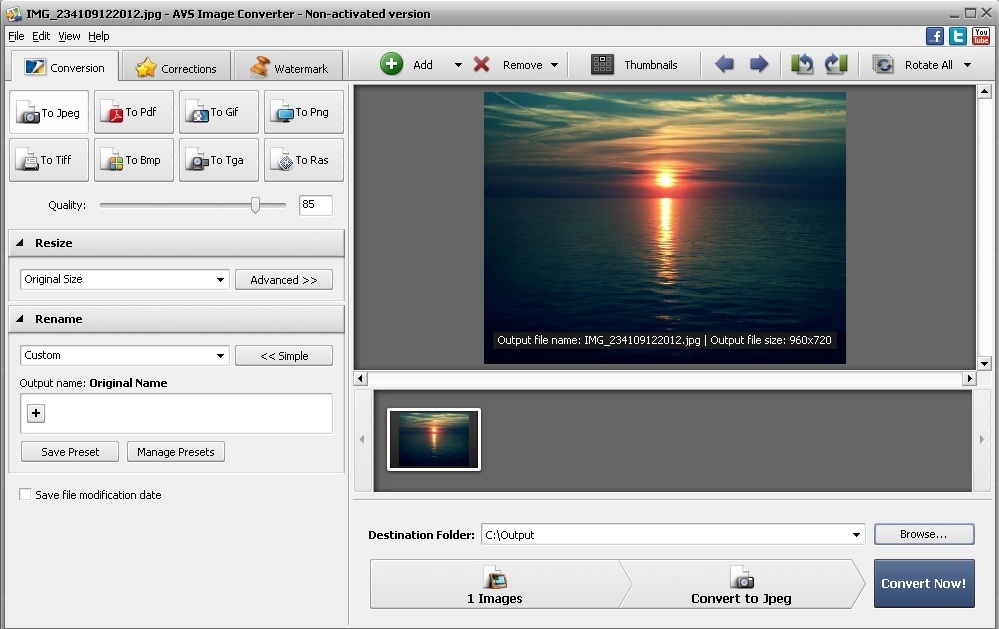
Task: Rotate the image counterclockwise
Action: pos(801,63)
